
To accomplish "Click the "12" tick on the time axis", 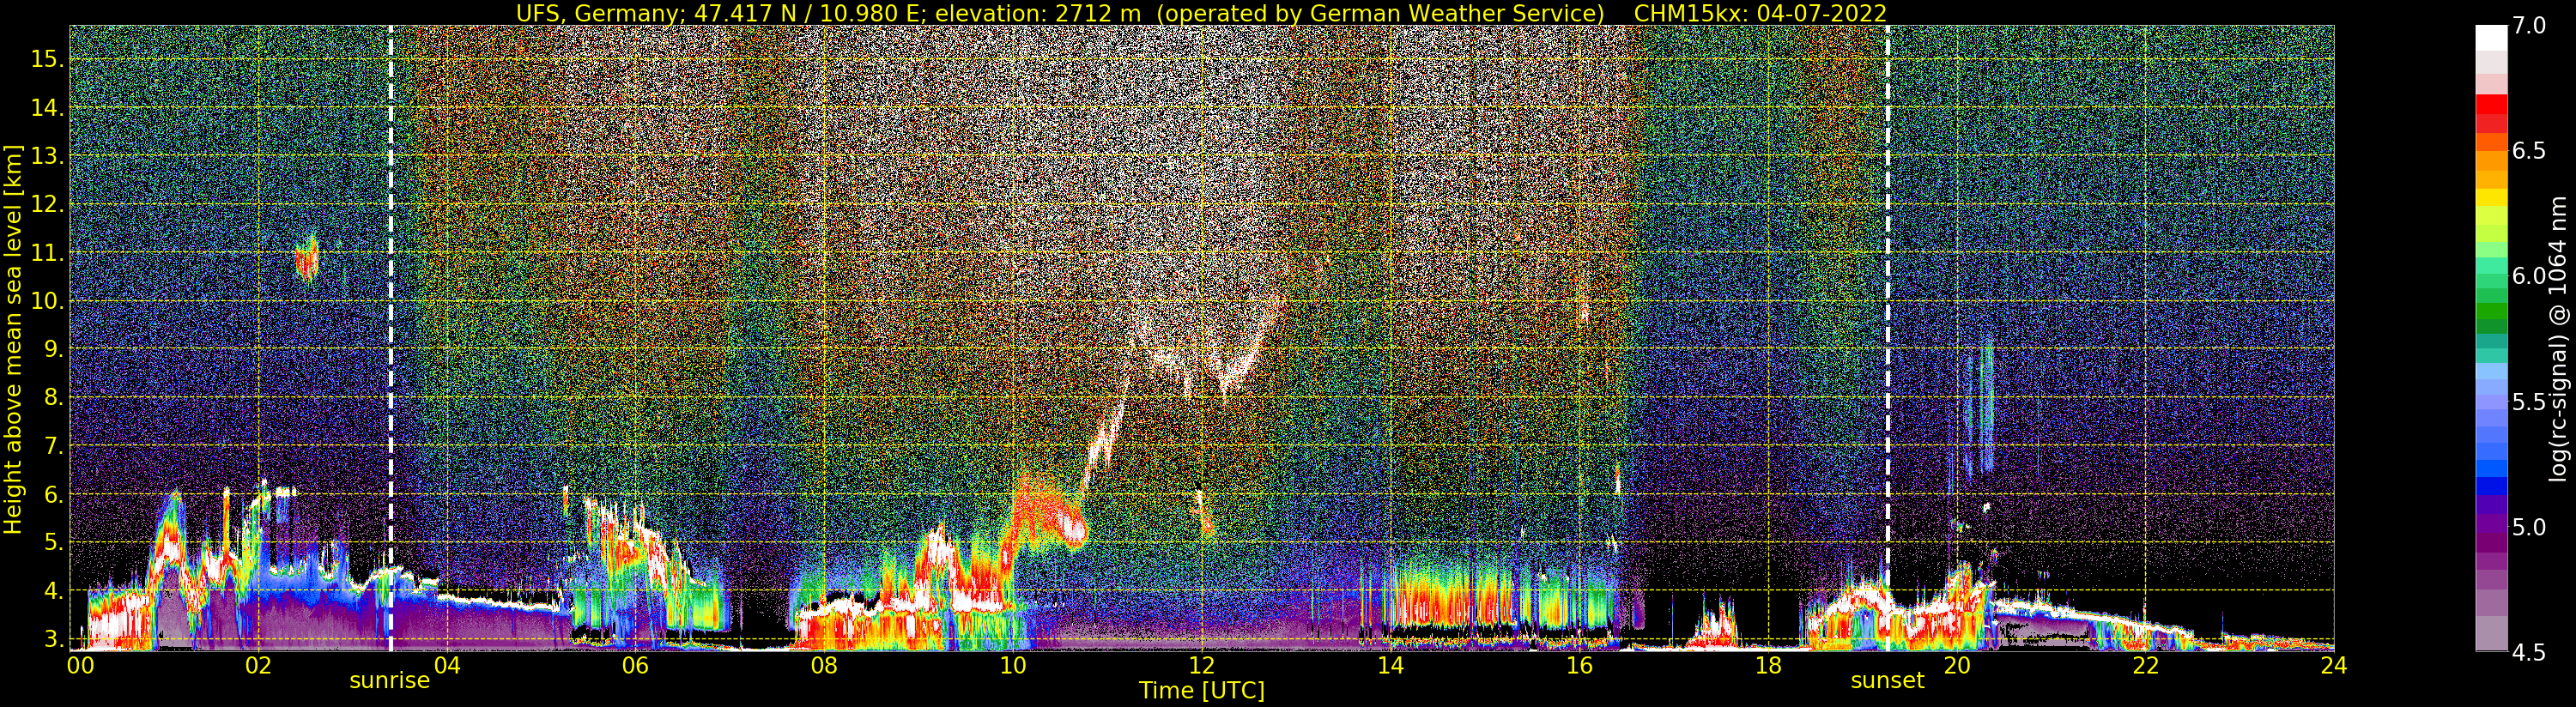I will [x=1201, y=664].
